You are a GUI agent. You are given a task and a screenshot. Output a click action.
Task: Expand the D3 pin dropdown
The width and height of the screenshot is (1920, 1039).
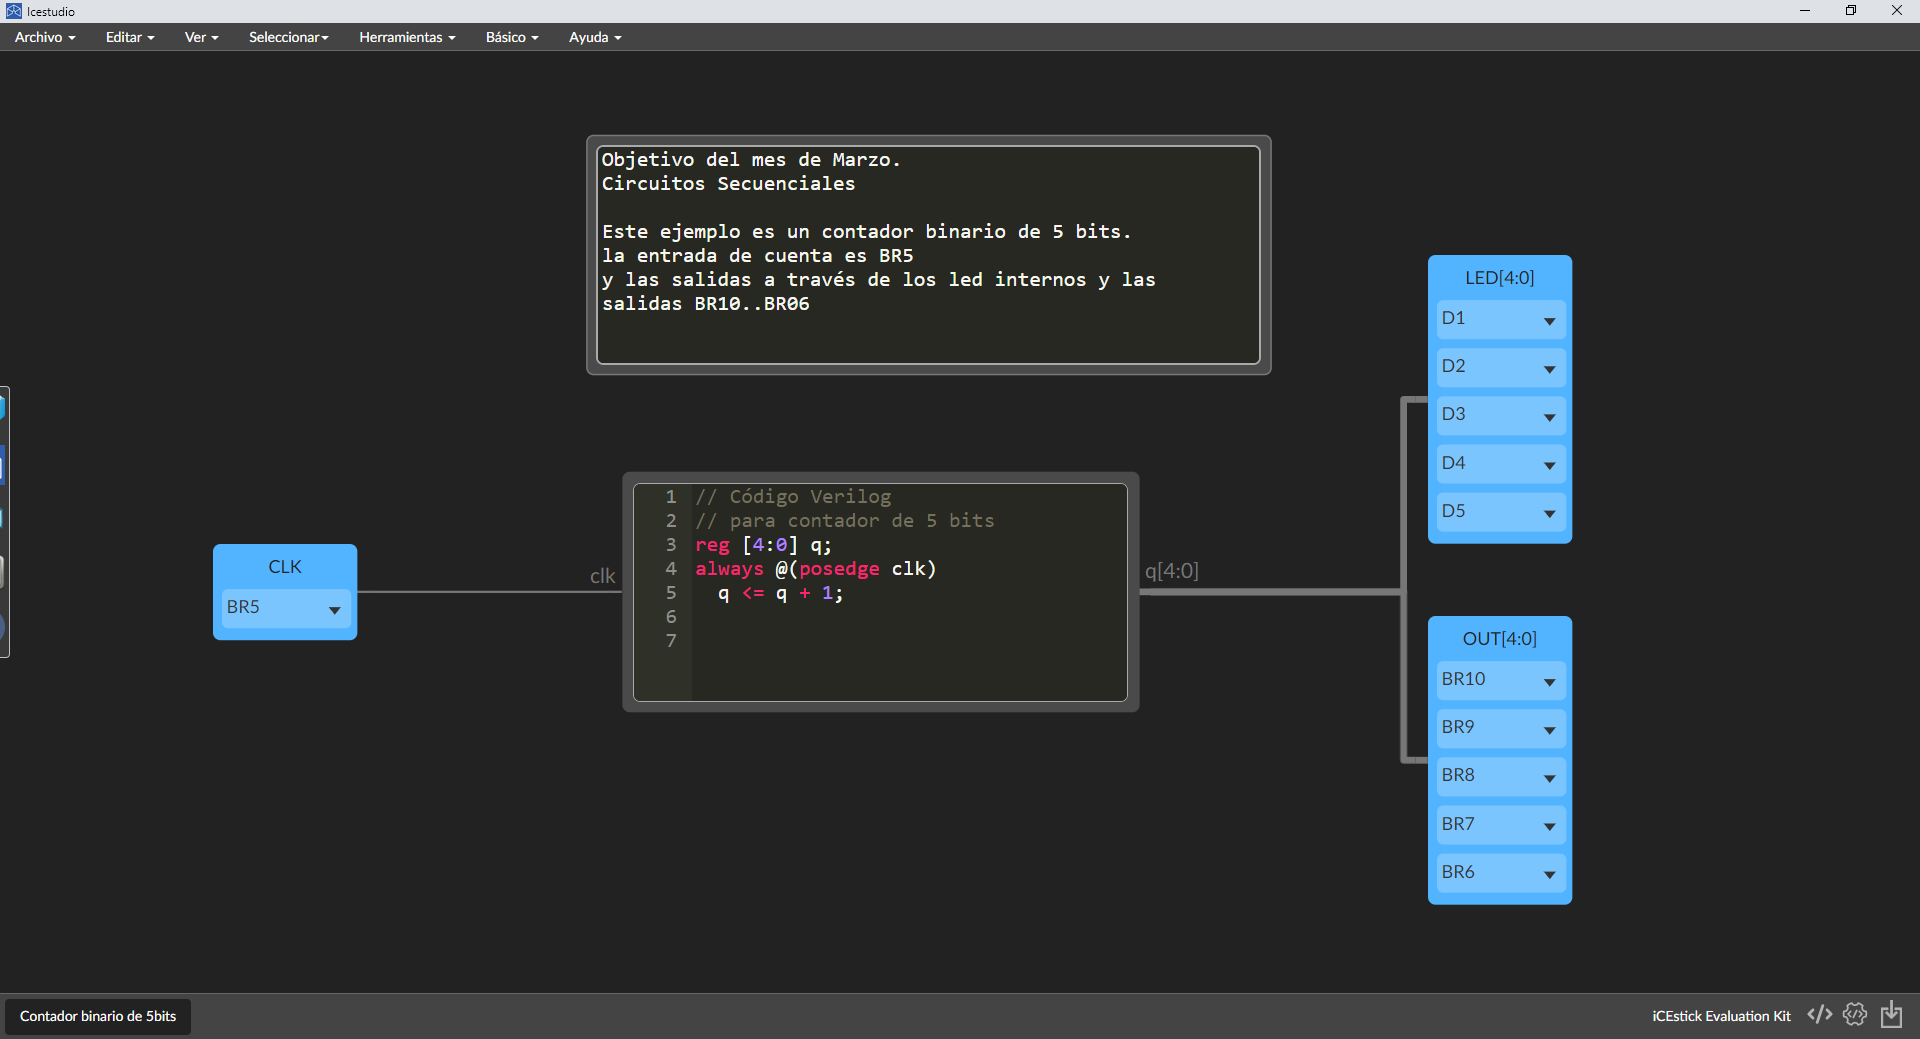coord(1500,415)
